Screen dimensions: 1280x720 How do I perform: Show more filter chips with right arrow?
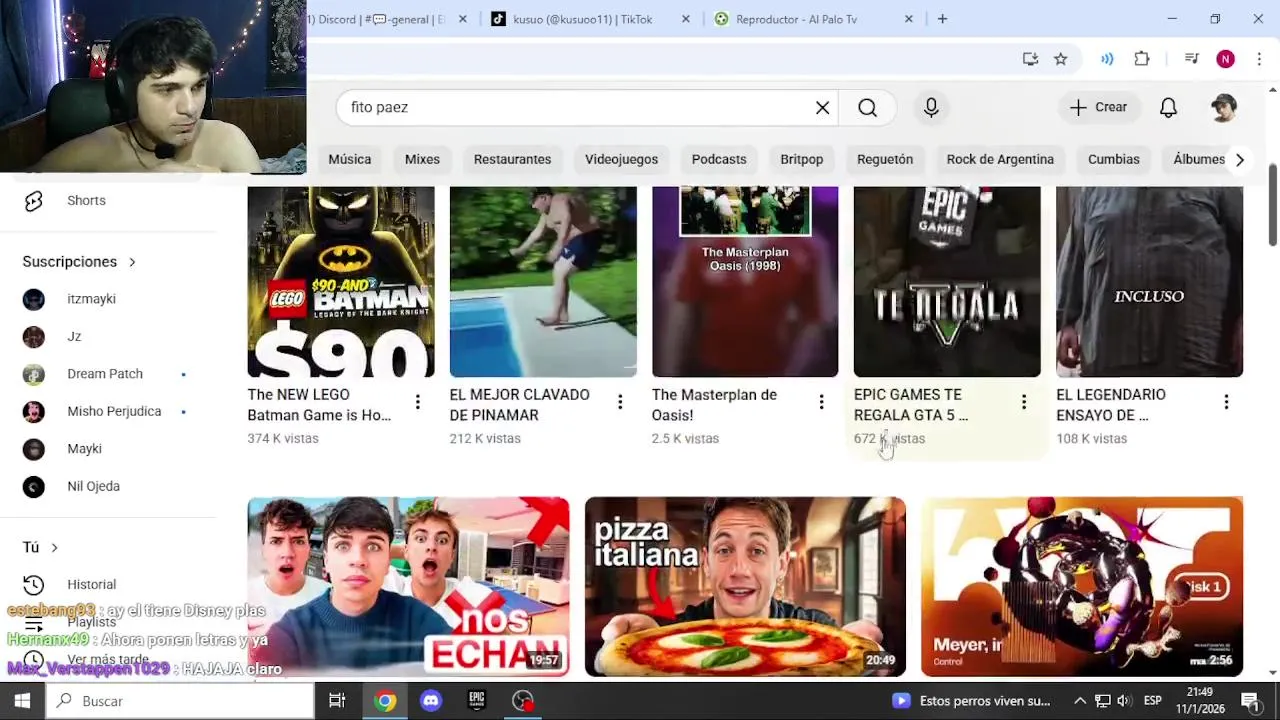1239,160
